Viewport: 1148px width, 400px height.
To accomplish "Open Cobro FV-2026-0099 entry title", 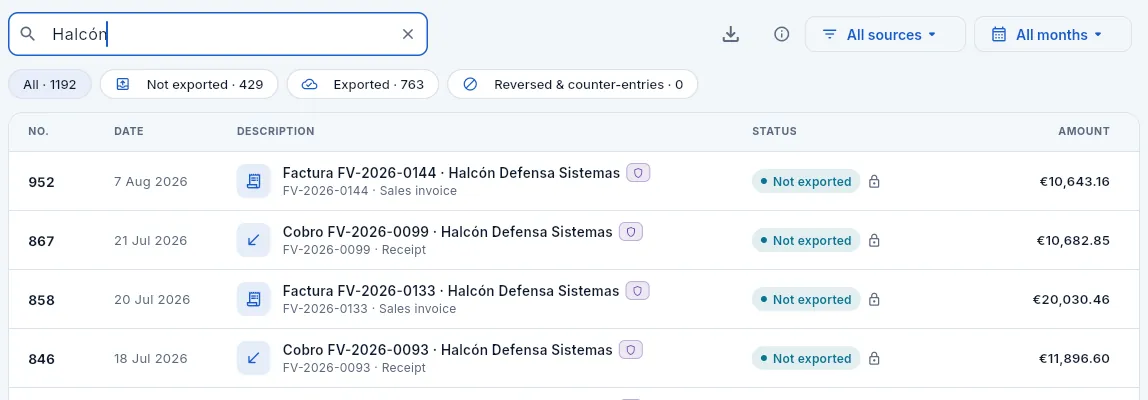I will point(447,232).
